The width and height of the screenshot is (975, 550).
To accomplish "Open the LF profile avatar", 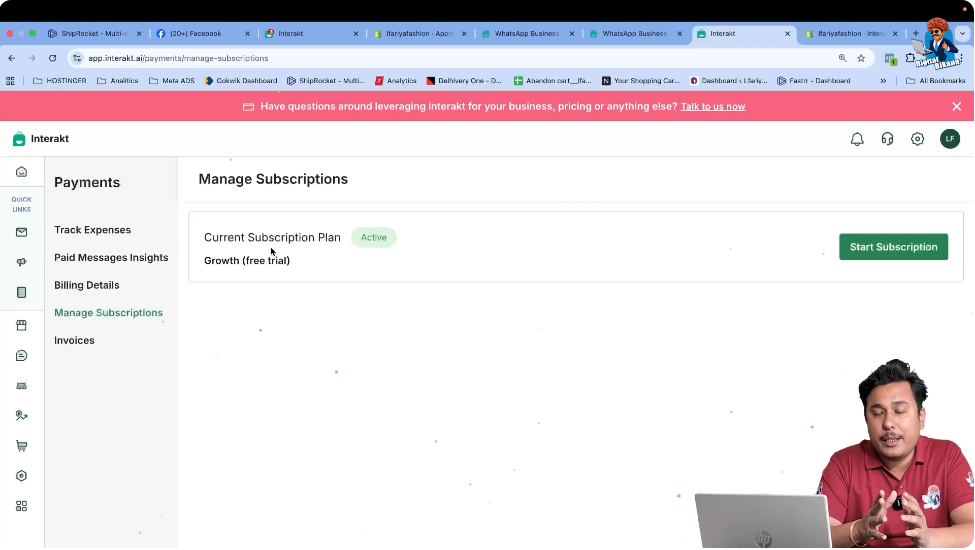I will point(950,139).
